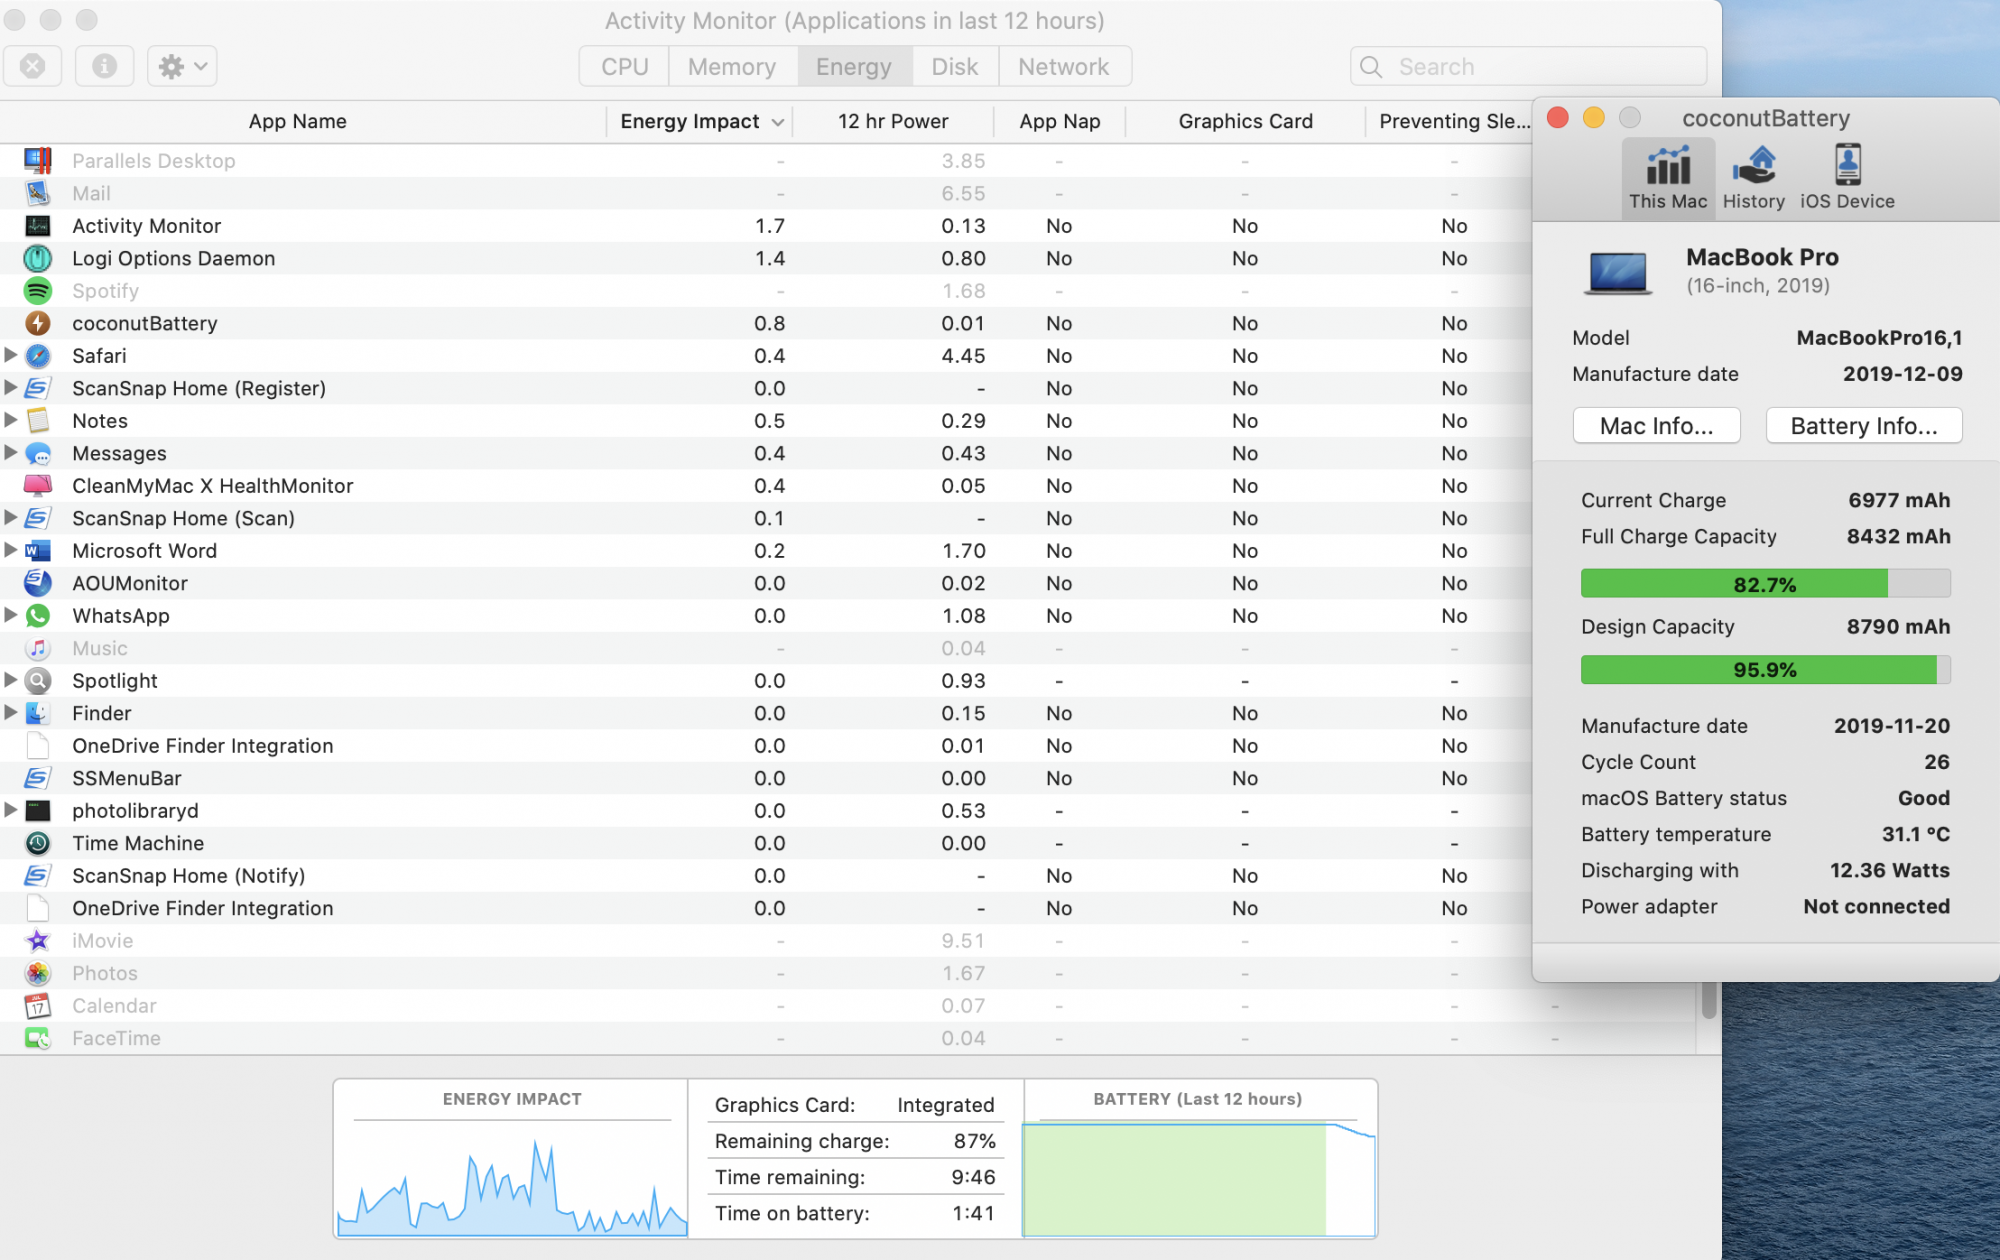The height and width of the screenshot is (1260, 2000).
Task: Expand the ScanSnap Home (Scan) row
Action: [x=10, y=517]
